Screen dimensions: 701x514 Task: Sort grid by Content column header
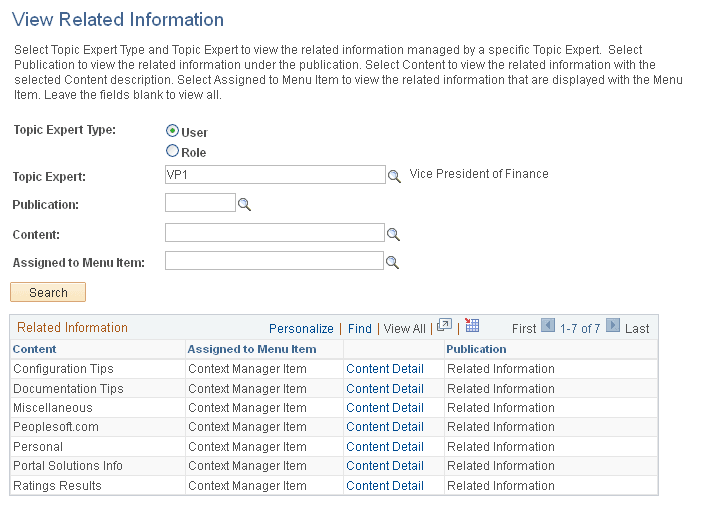35,349
